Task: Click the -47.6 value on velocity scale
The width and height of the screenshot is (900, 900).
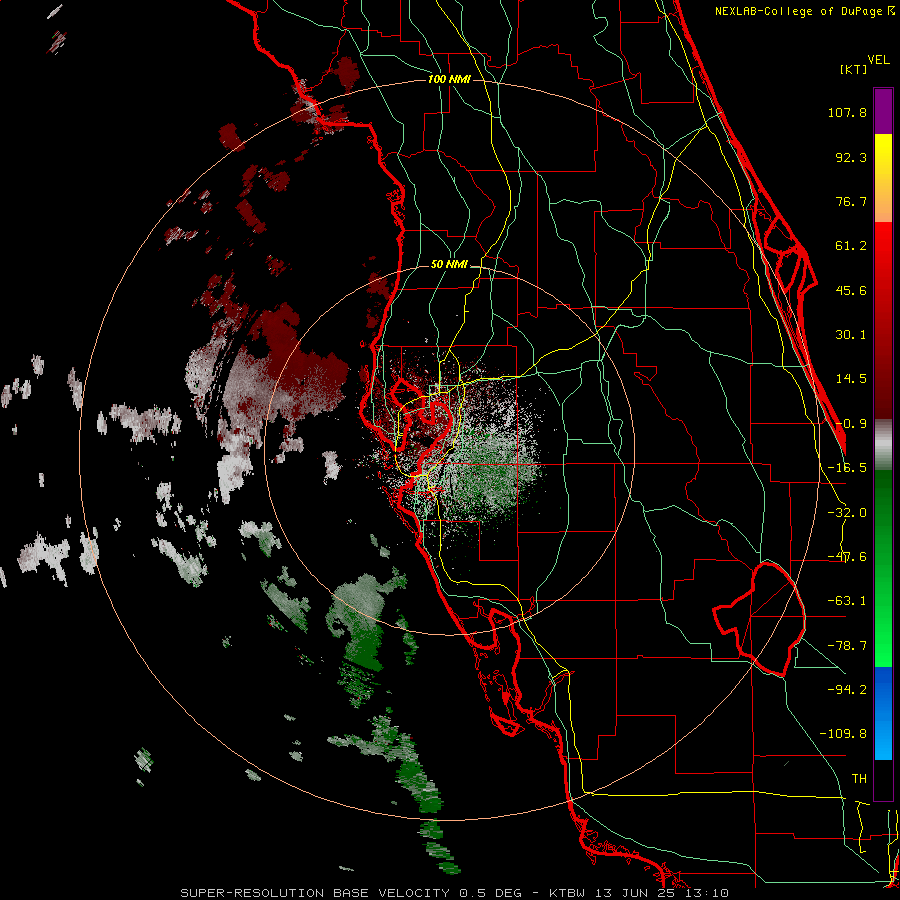Action: [847, 557]
